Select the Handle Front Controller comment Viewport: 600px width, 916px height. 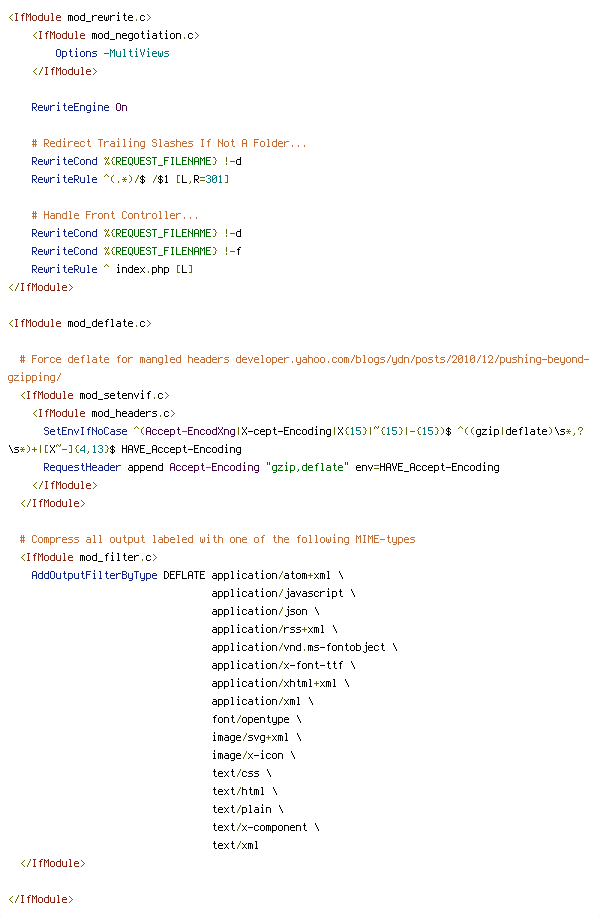[x=115, y=216]
